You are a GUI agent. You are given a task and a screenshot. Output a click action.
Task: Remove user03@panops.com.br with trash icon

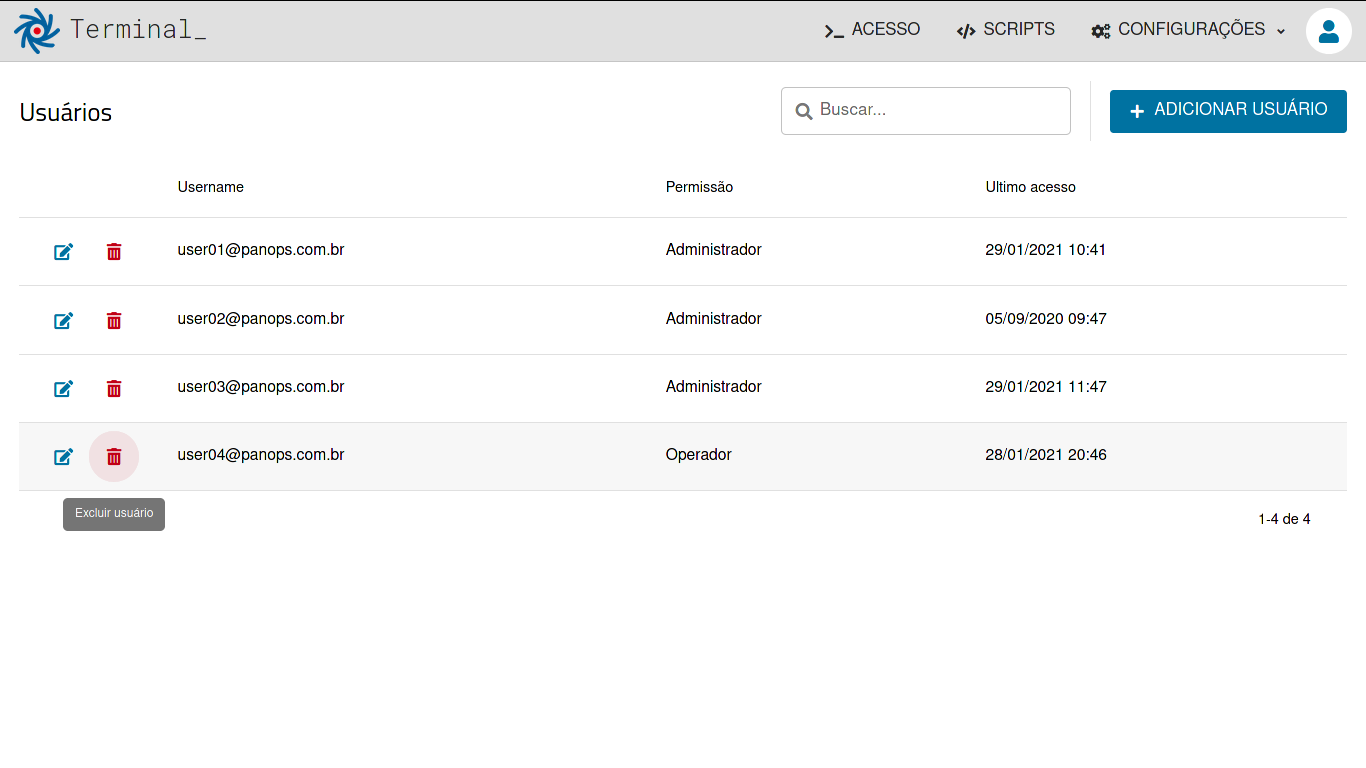(114, 388)
